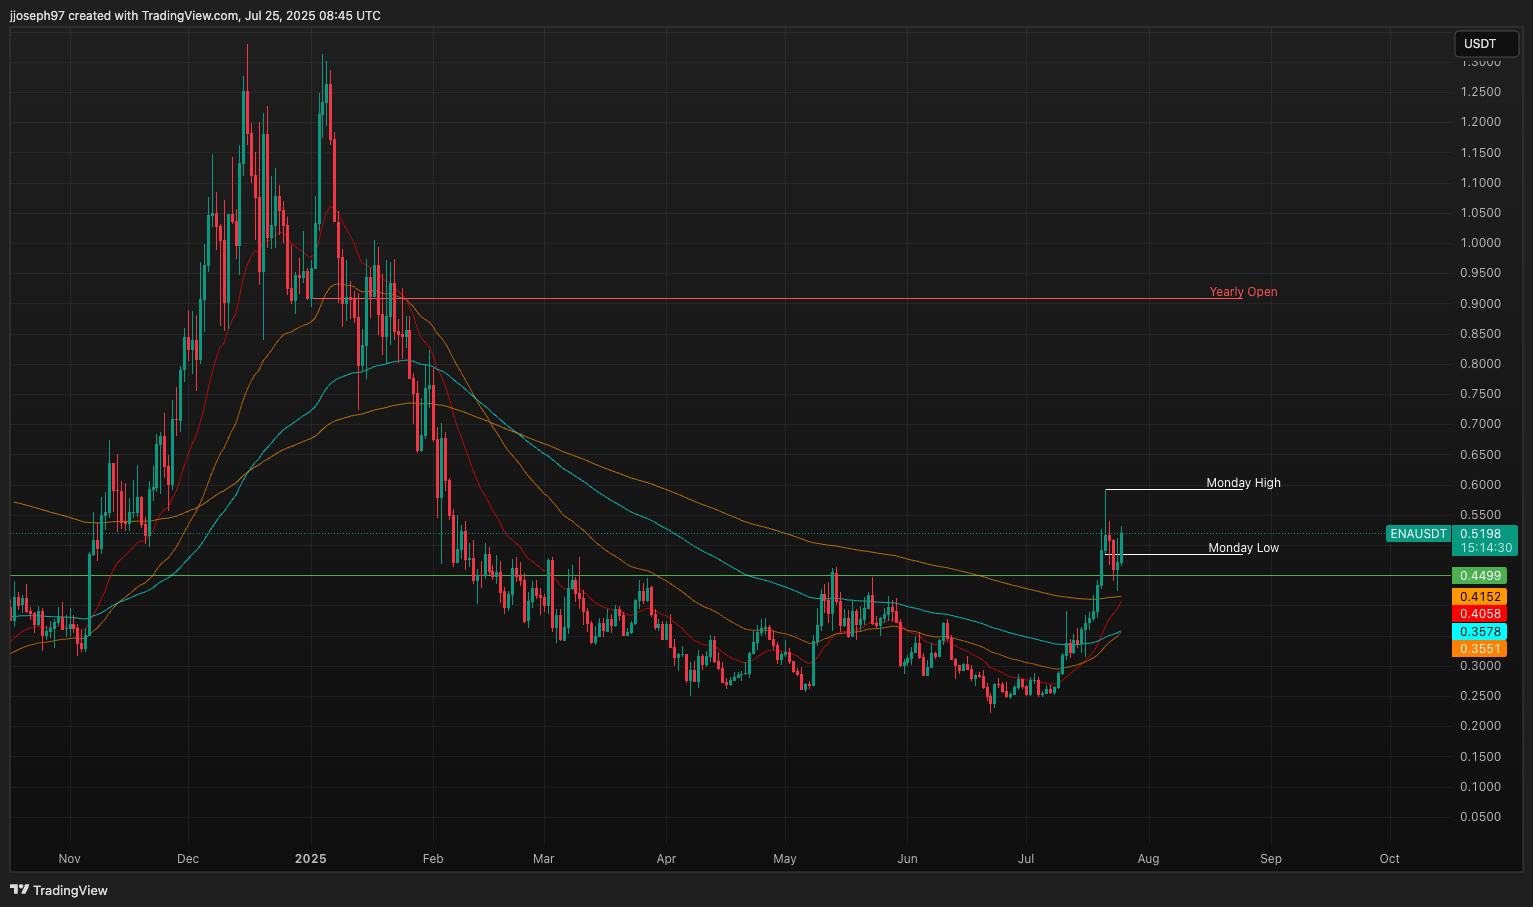Click the orange 0.4152 moving average label
The width and height of the screenshot is (1533, 907).
pos(1479,597)
